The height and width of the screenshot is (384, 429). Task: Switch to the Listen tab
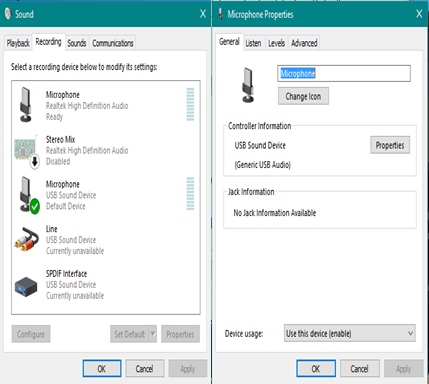[x=253, y=43]
